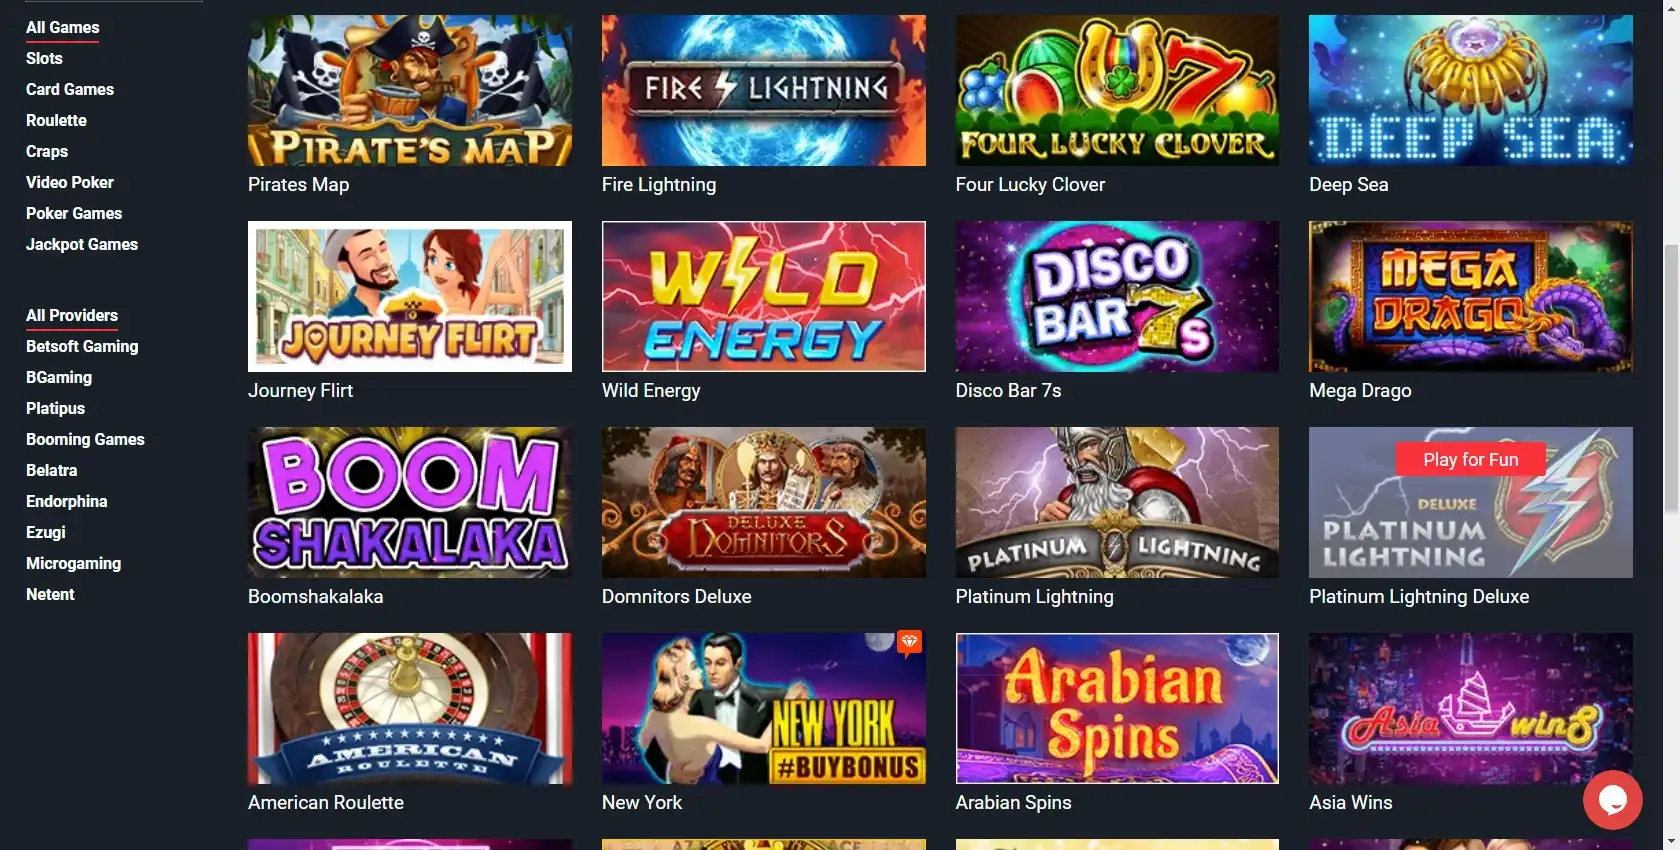This screenshot has height=850, width=1680.
Task: Select the Disco Bar 7s game image
Action: (x=1117, y=296)
